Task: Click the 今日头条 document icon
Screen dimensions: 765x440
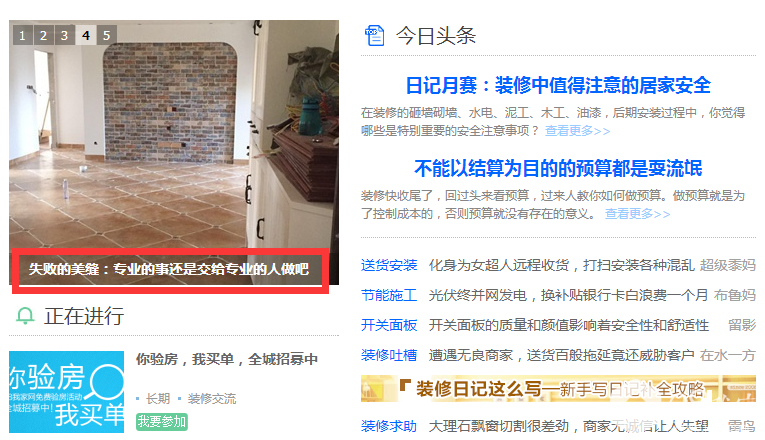Action: [x=375, y=36]
